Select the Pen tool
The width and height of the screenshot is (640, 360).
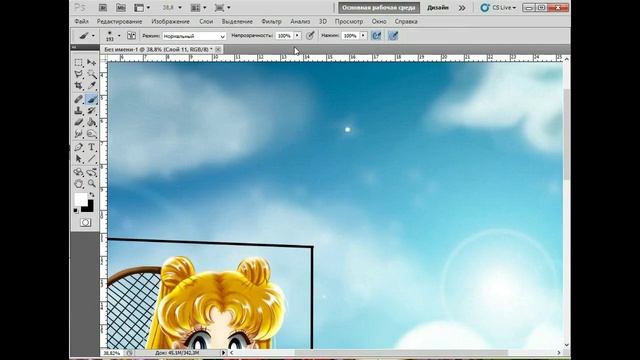point(78,147)
